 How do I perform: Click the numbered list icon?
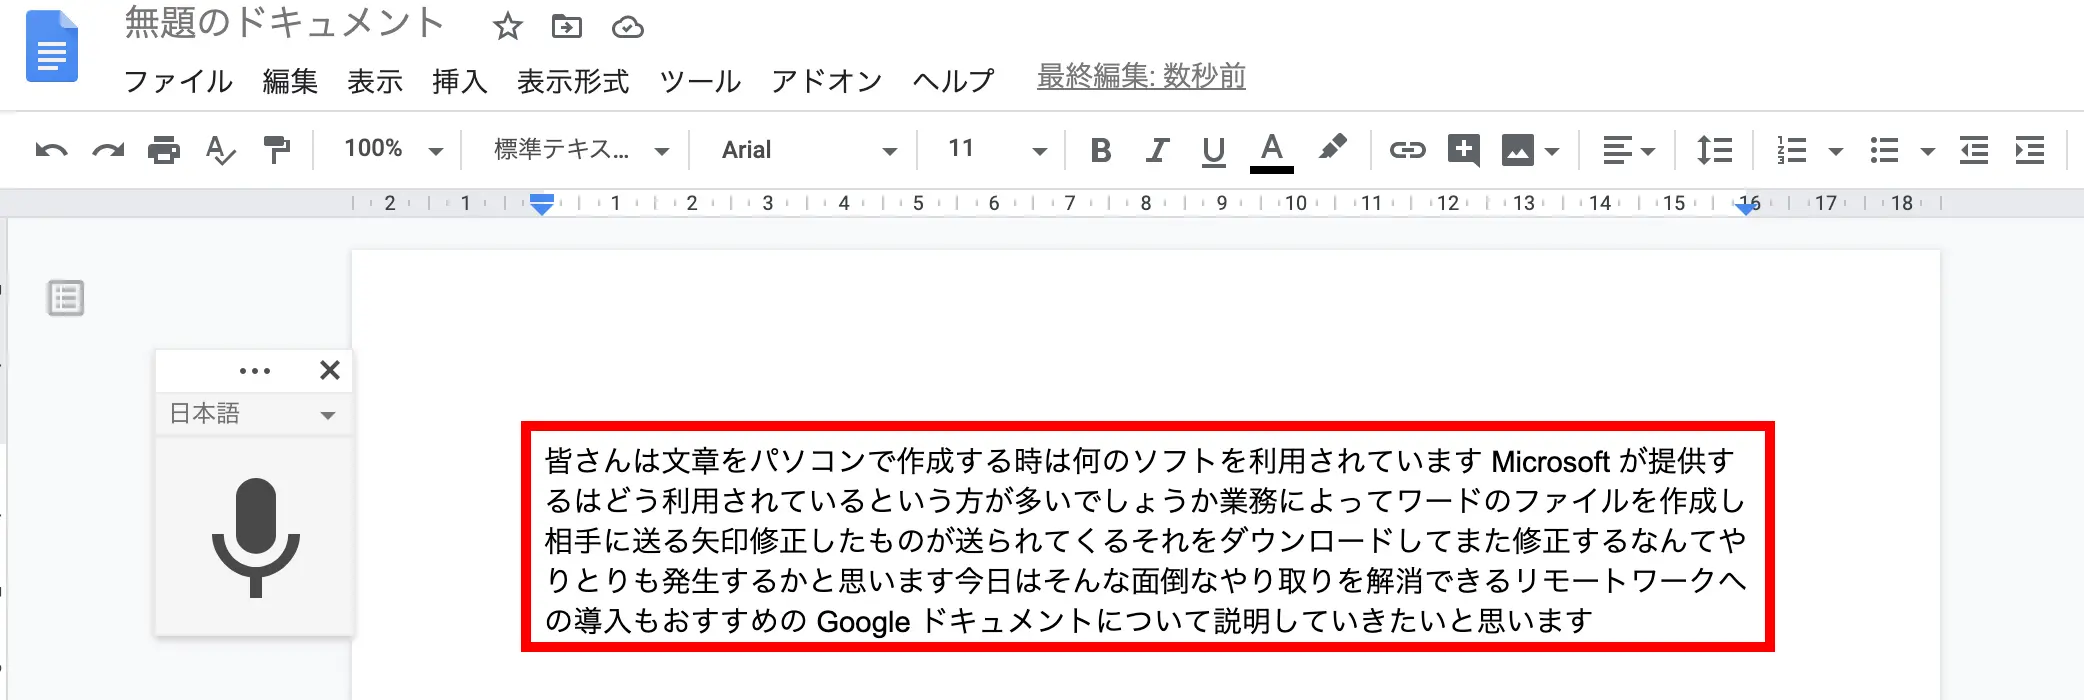point(1791,151)
